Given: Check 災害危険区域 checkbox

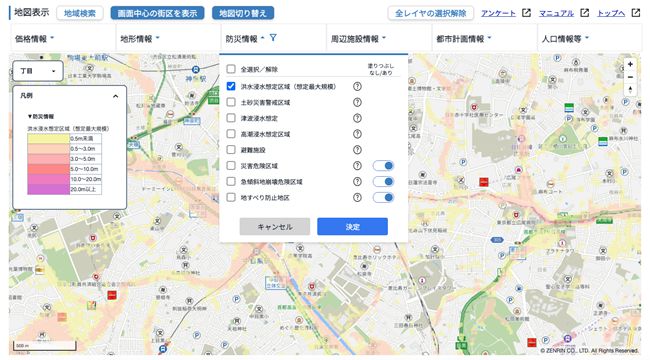Looking at the screenshot, I should (x=231, y=165).
